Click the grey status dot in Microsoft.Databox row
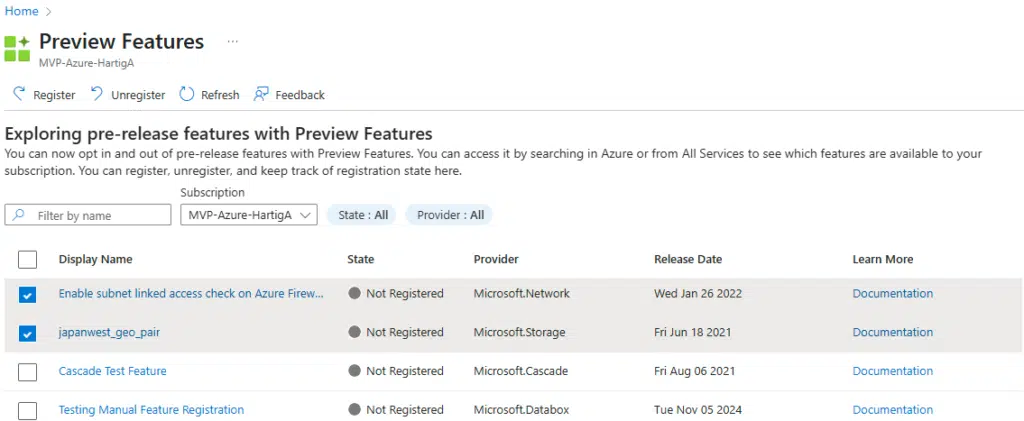Image resolution: width=1024 pixels, height=421 pixels. [354, 410]
